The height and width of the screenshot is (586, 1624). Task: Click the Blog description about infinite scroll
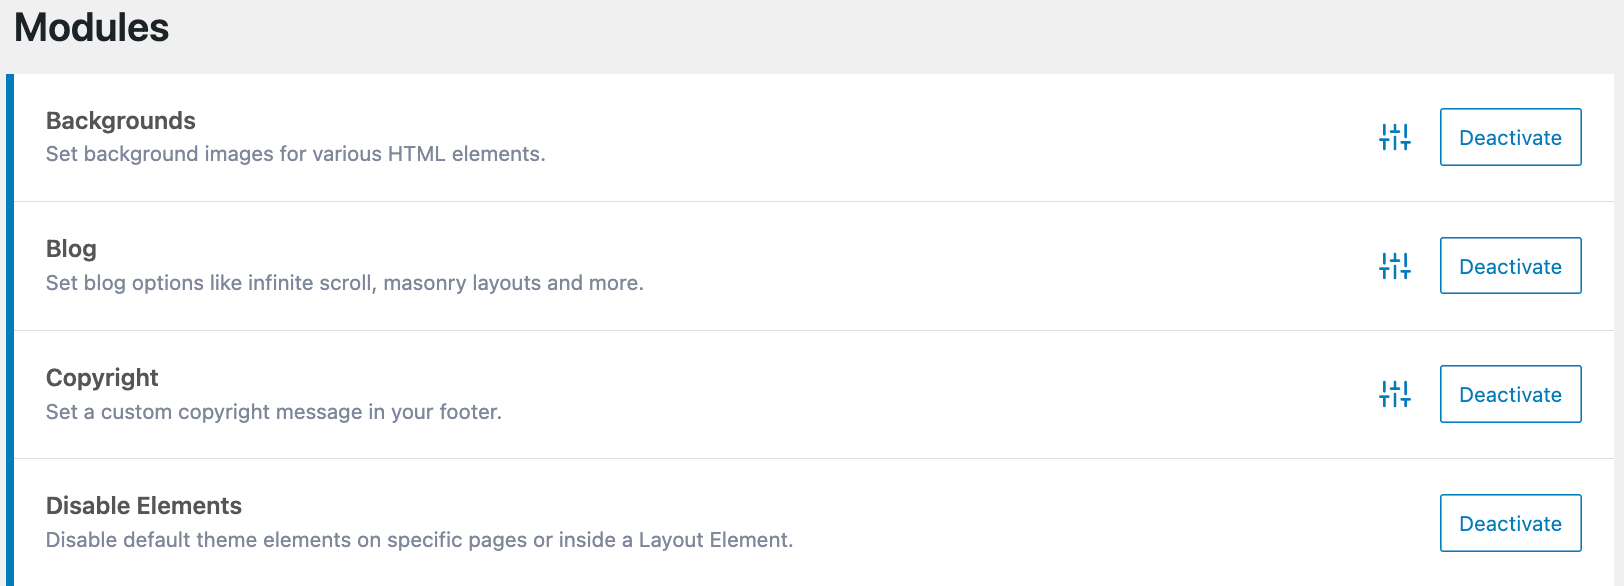(345, 283)
